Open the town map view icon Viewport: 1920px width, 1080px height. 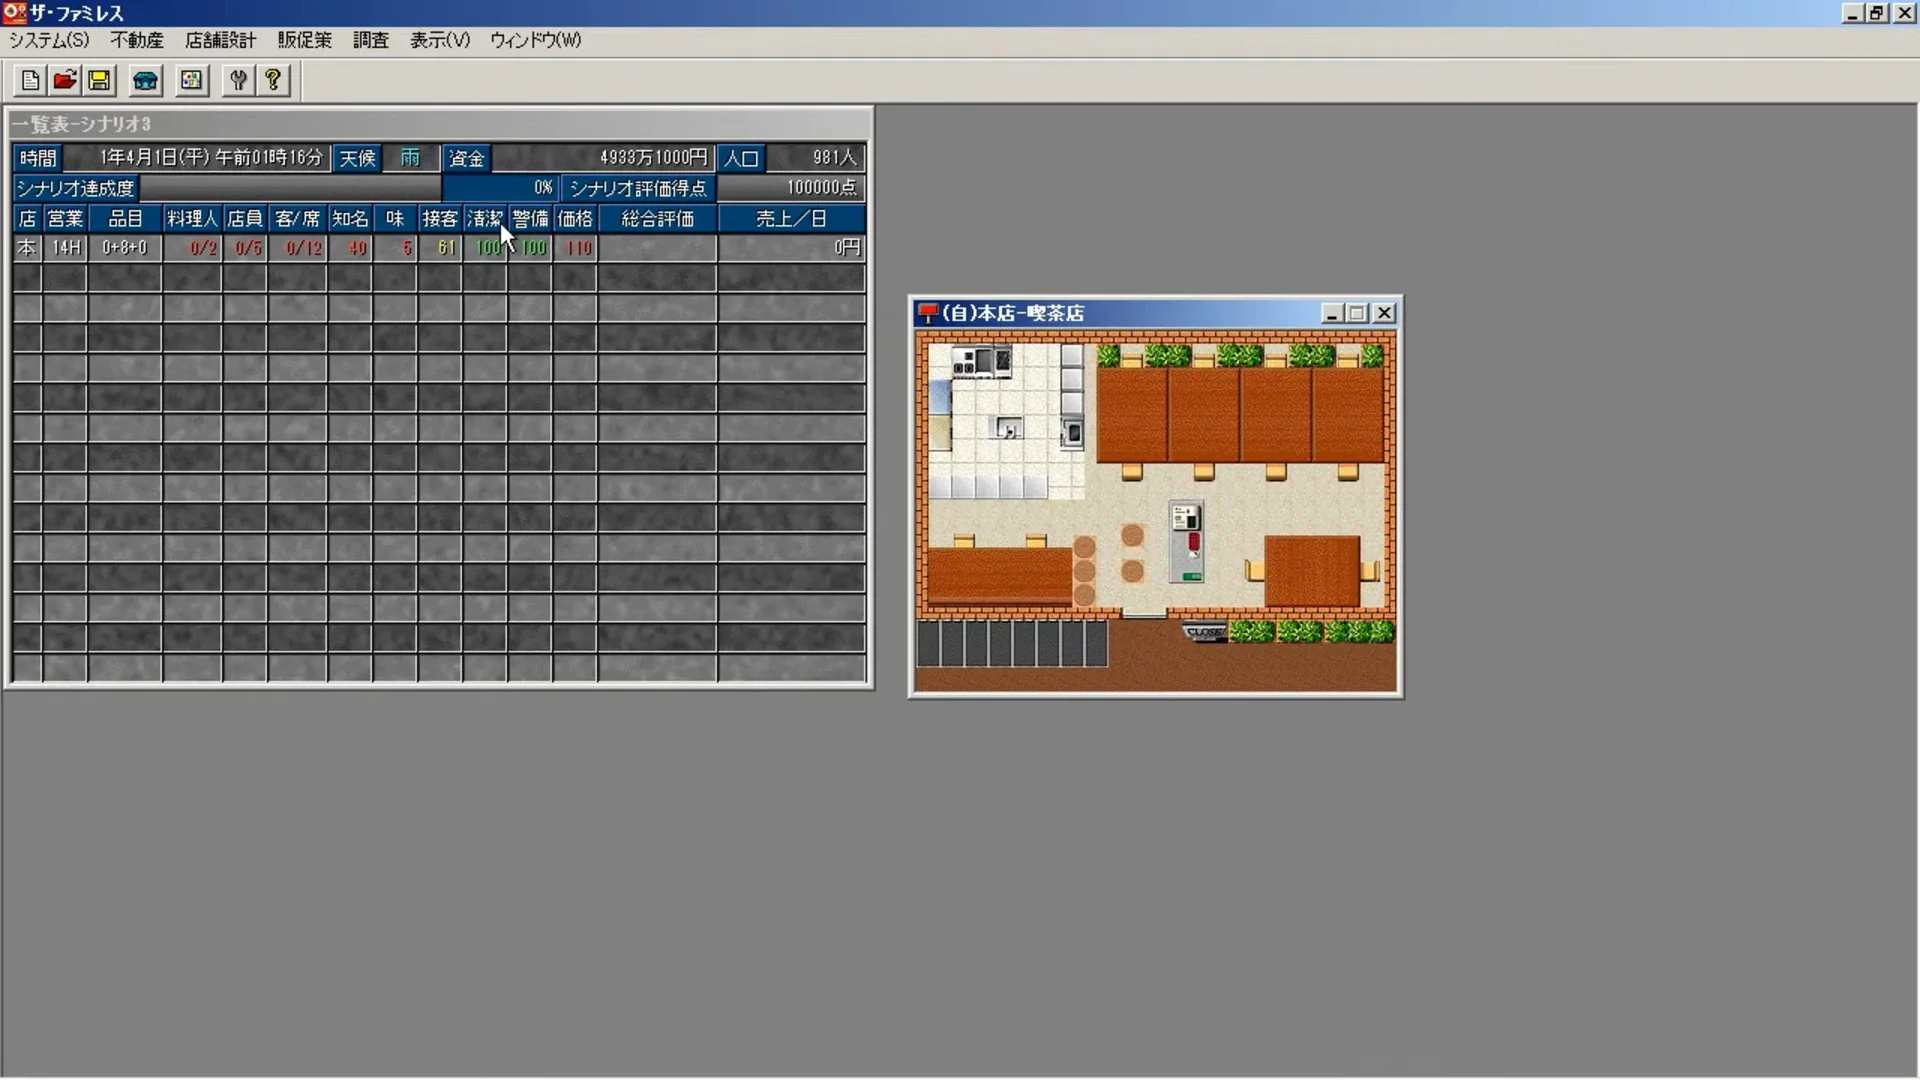point(191,80)
